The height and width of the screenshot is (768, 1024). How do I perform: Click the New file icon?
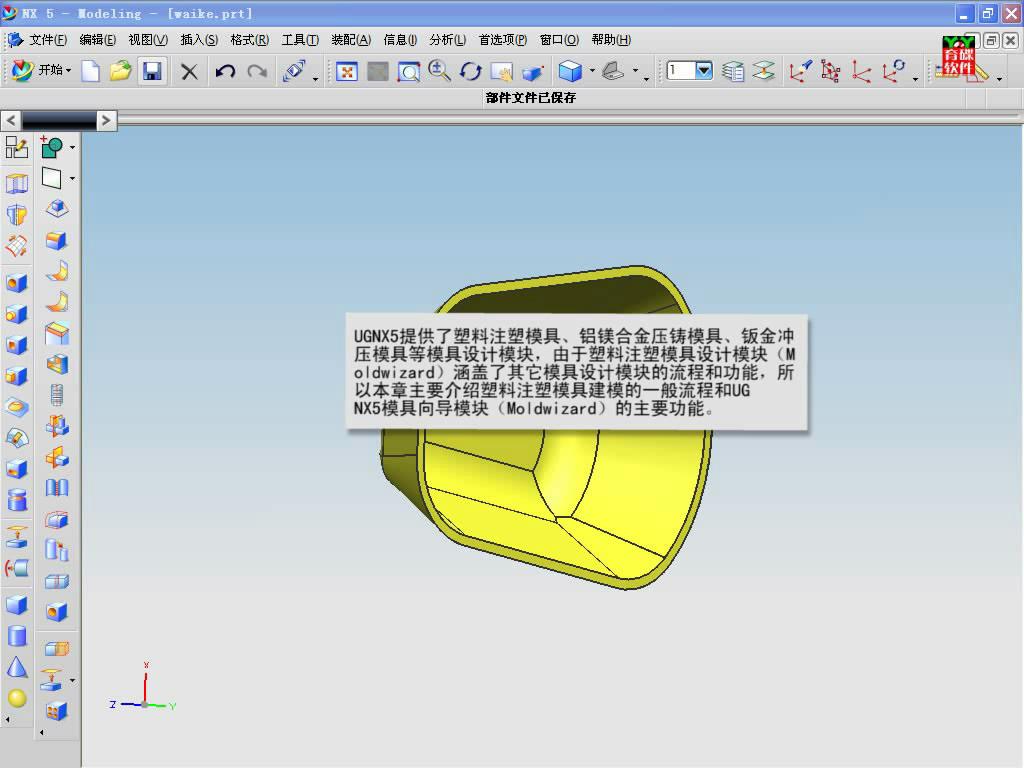point(90,71)
